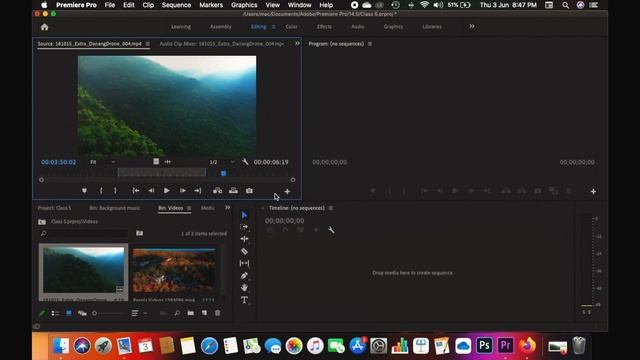The width and height of the screenshot is (640, 360).
Task: Step forward one frame in Source monitor
Action: pyautogui.click(x=182, y=191)
